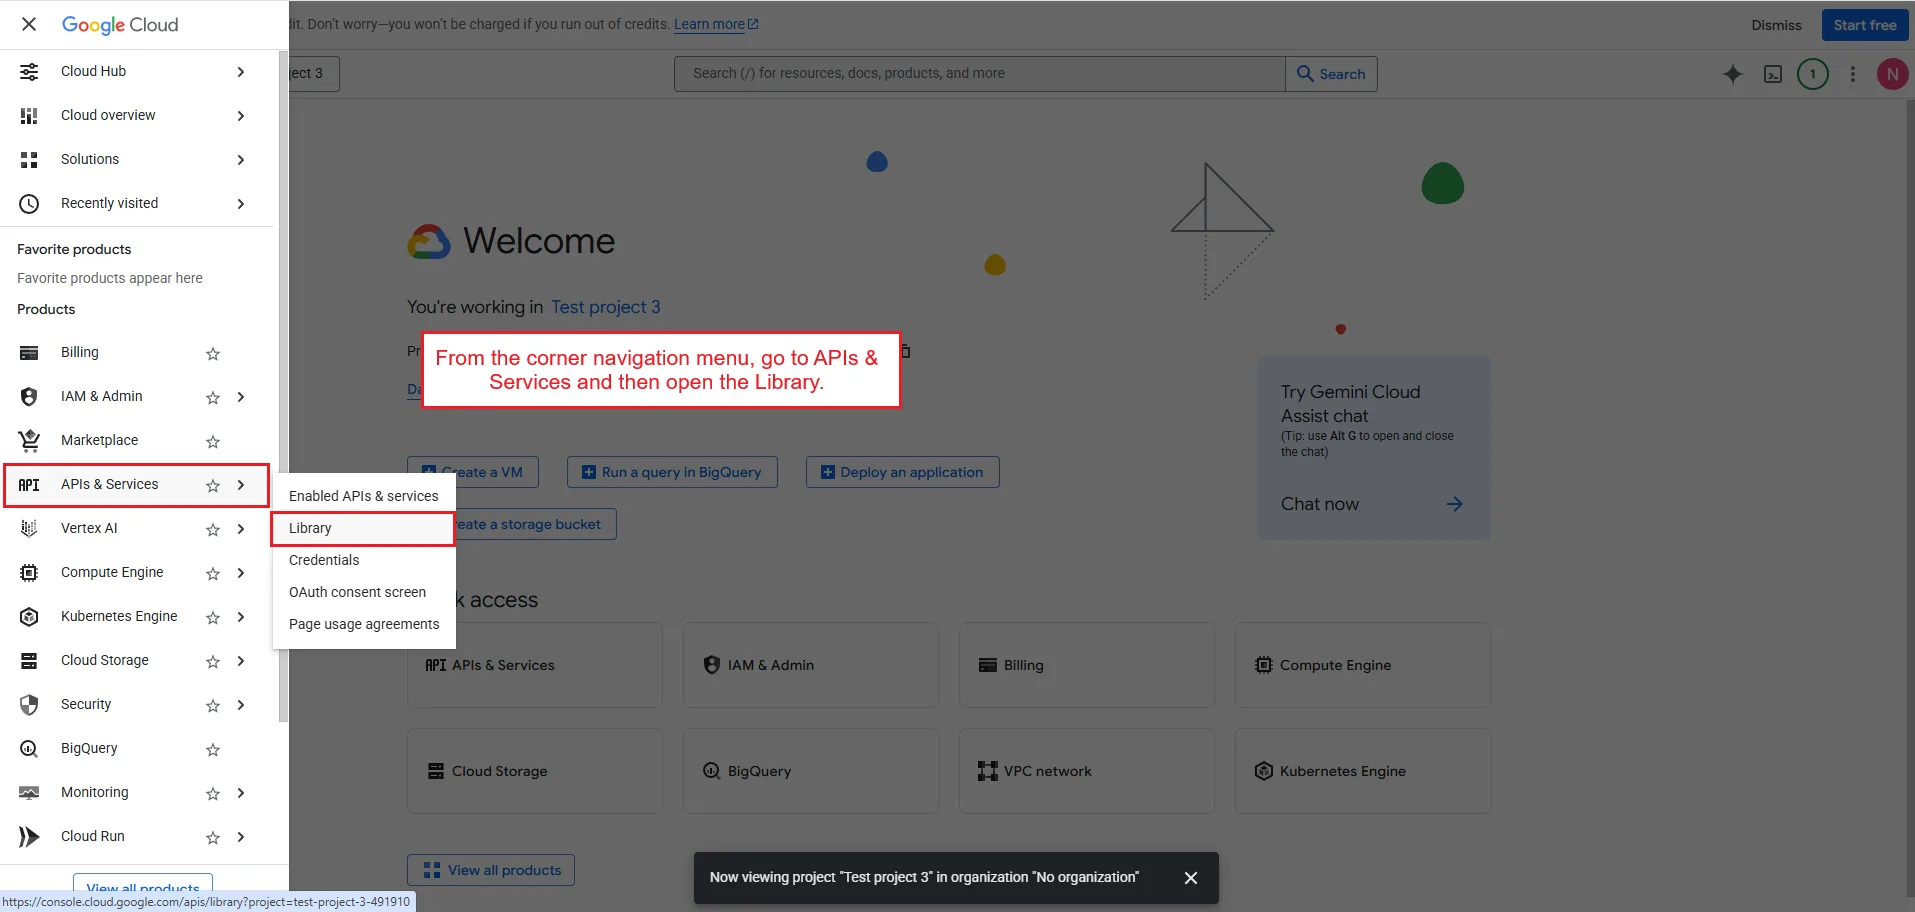Pin Vertex AI with its star
The image size is (1915, 912).
coord(213,529)
